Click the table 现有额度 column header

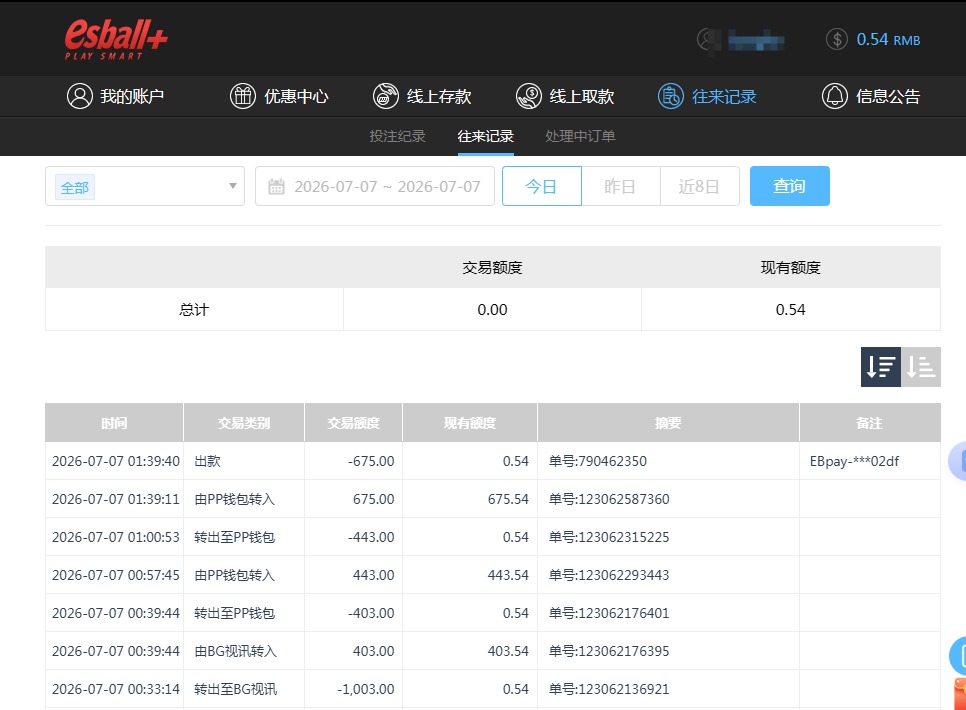click(469, 423)
